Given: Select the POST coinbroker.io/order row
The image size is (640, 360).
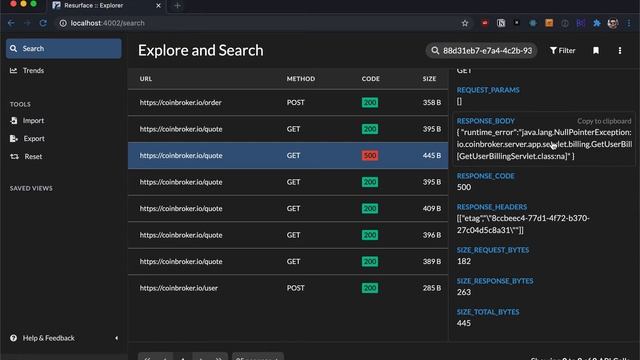Looking at the screenshot, I should [288, 102].
